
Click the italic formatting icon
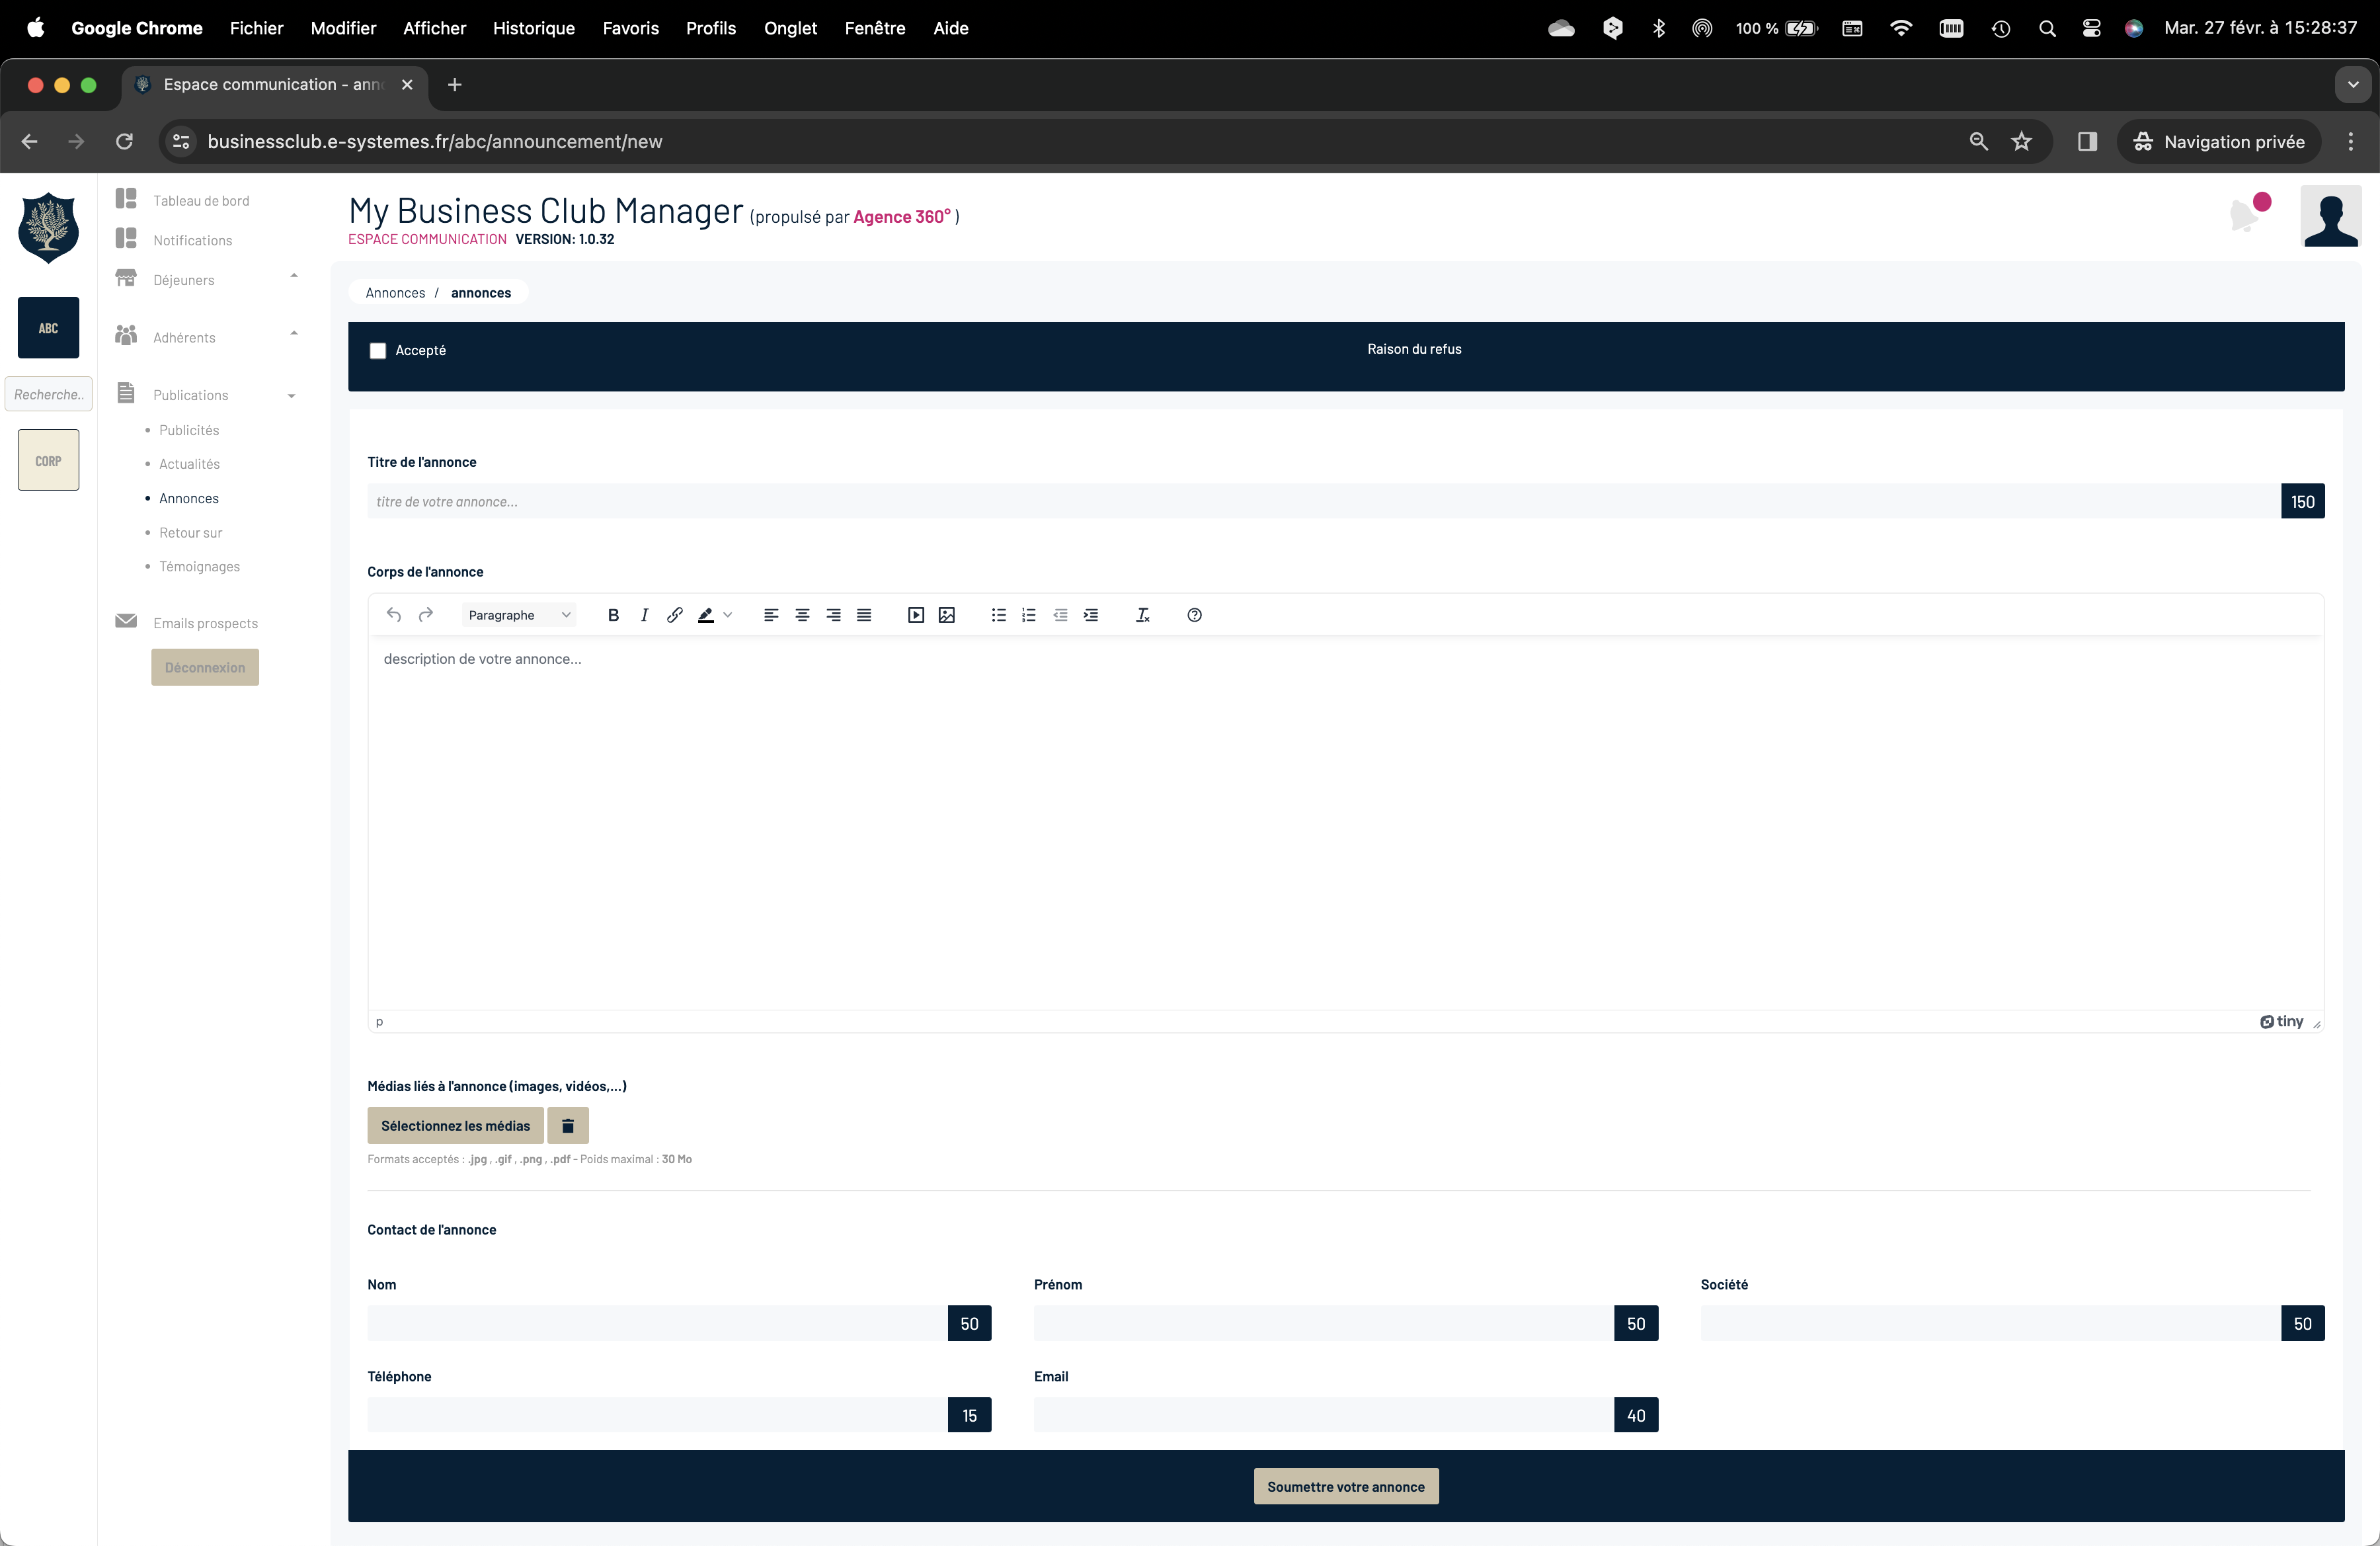(x=644, y=615)
